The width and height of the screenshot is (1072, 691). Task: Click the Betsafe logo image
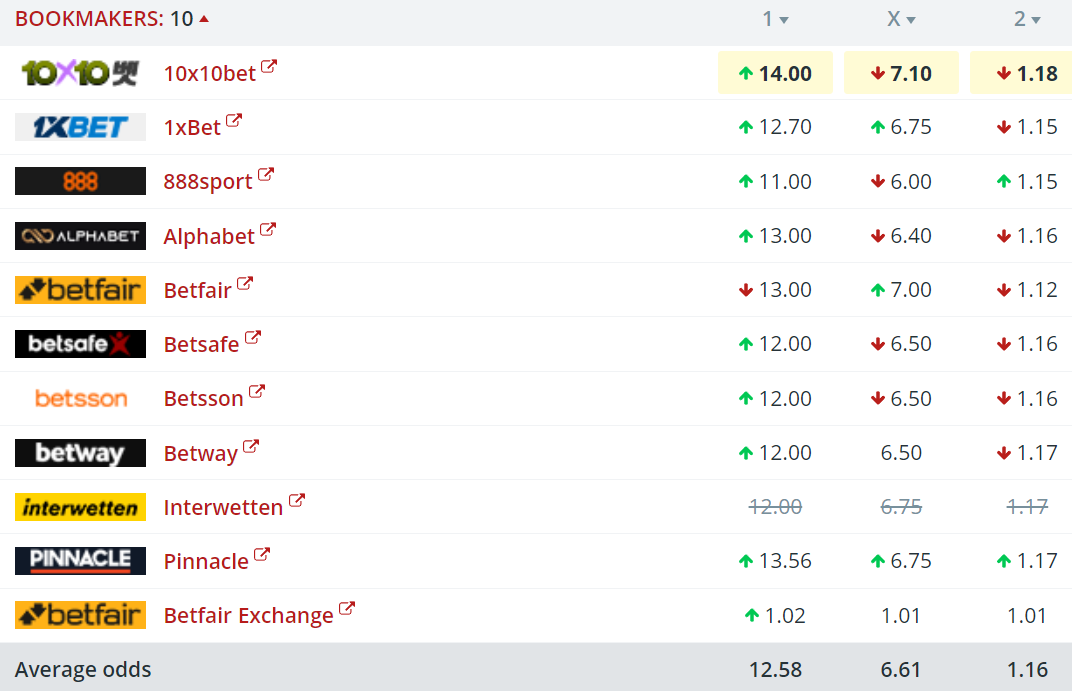tap(80, 344)
